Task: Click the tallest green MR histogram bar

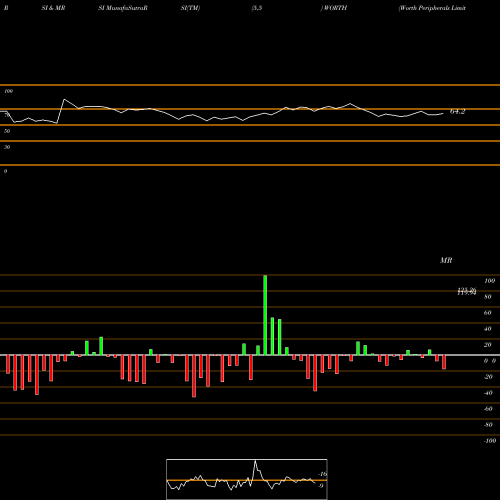Action: point(265,315)
